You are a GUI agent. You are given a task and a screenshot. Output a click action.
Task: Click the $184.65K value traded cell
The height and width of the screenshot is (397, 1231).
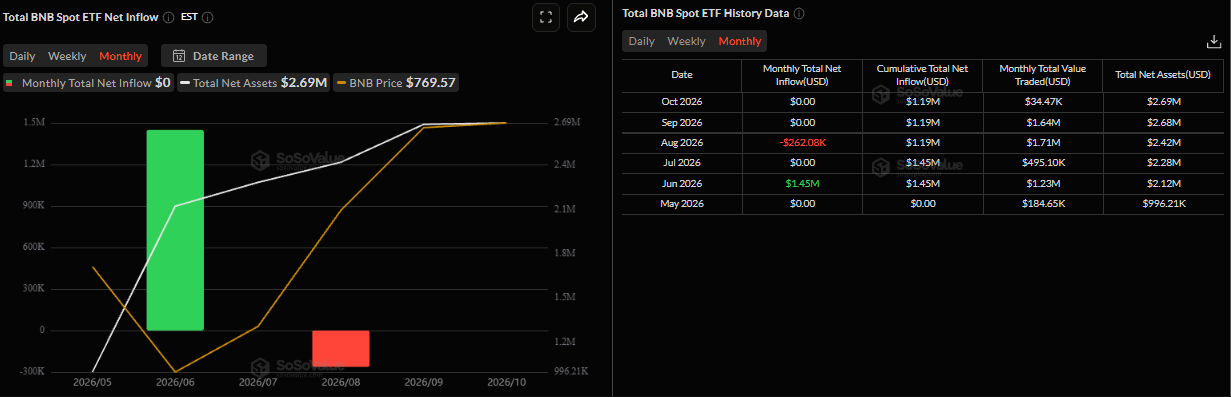click(x=1042, y=204)
